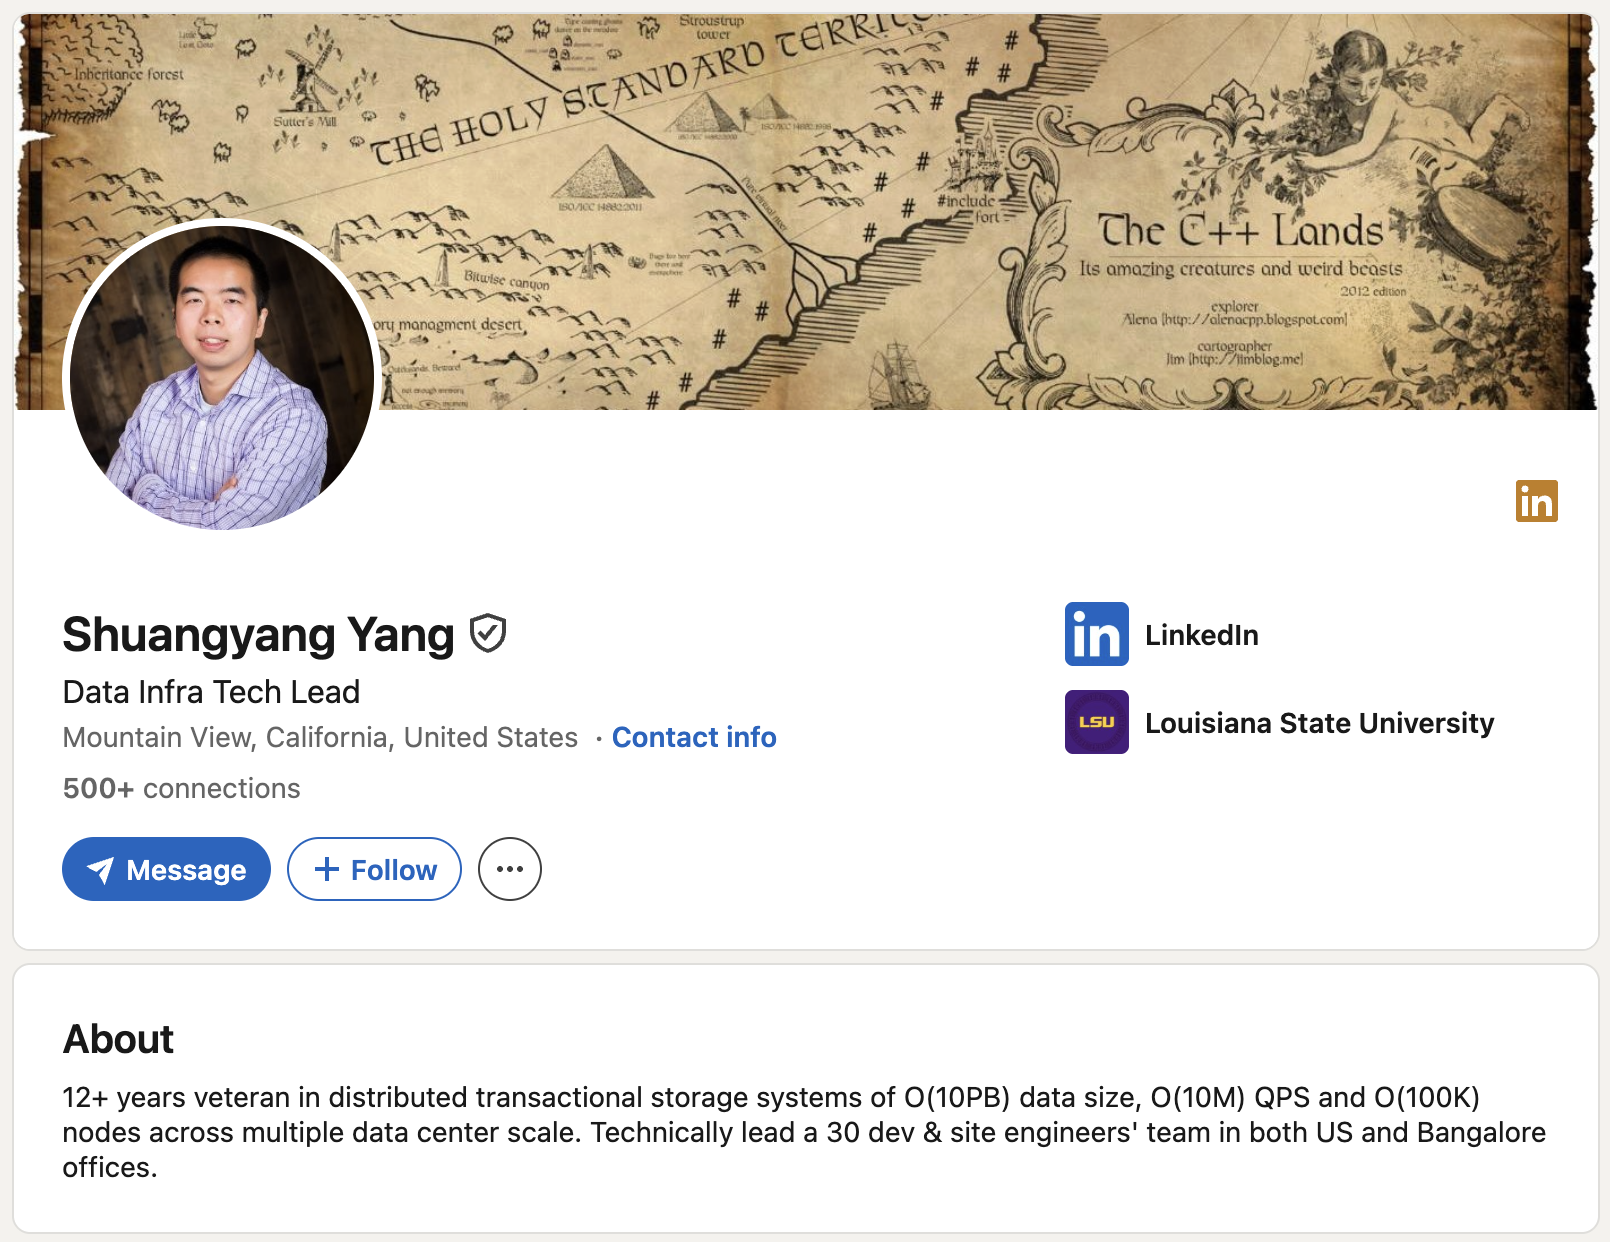Click the LinkedIn company name link
The width and height of the screenshot is (1610, 1242).
[1201, 635]
